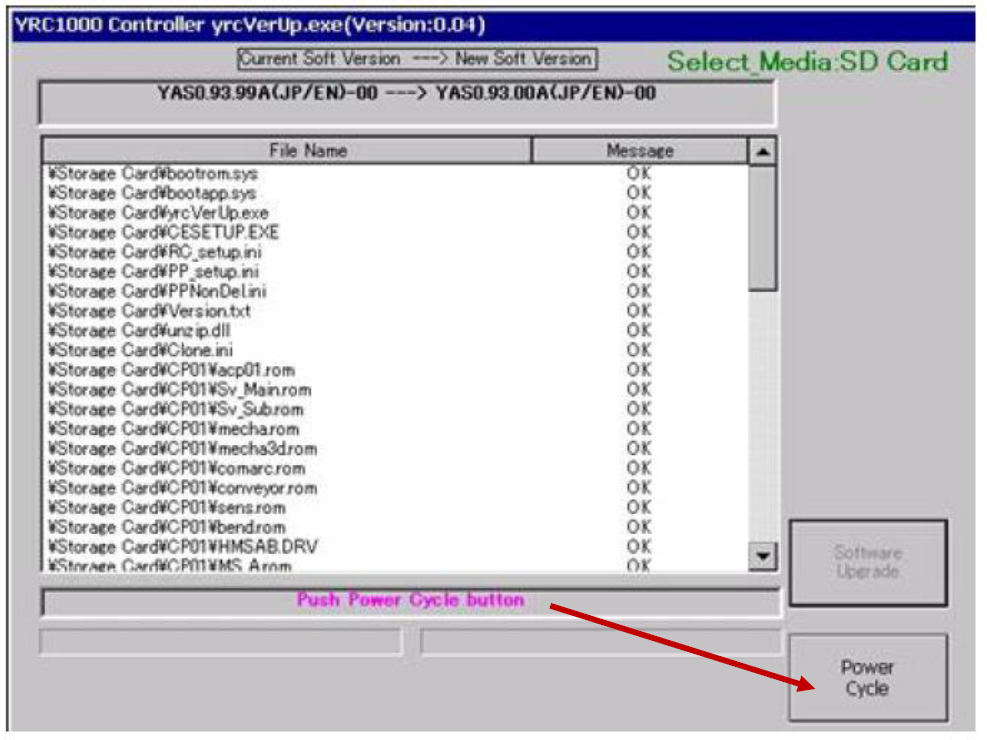This screenshot has width=987, height=740.
Task: Select the CP01 conveyor.rom entry
Action: coord(182,488)
